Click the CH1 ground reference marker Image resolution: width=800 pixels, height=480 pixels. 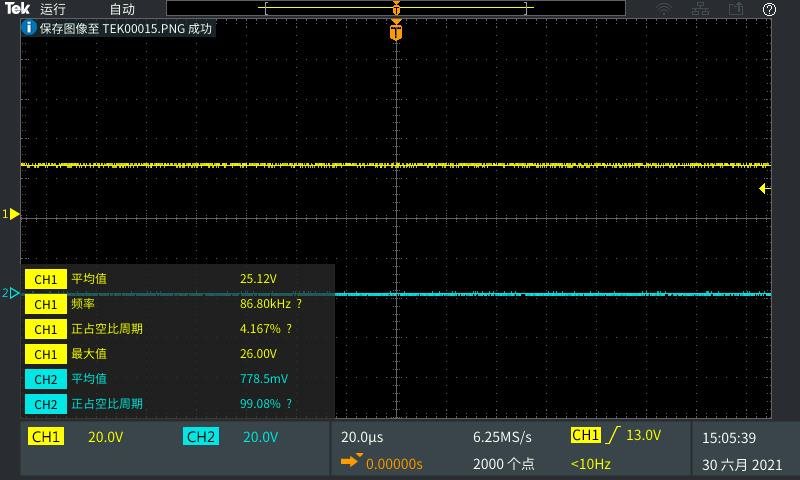click(11, 214)
